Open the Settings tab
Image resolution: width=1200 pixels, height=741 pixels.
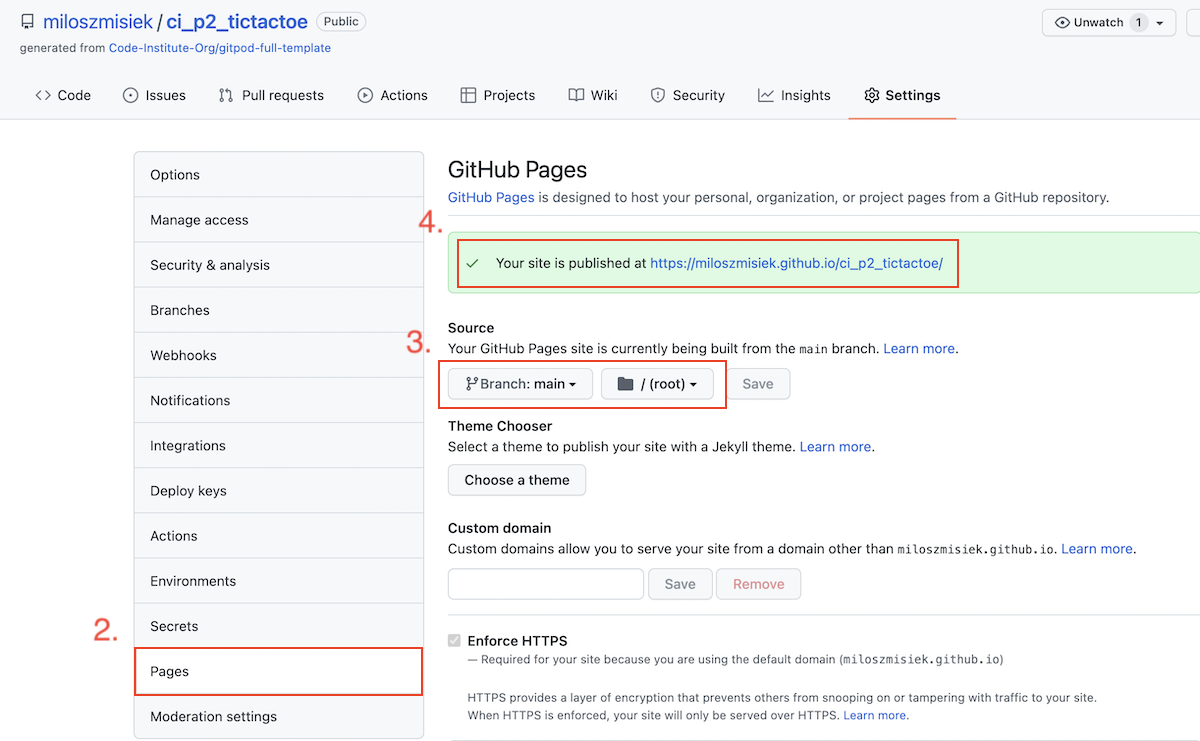tap(902, 95)
